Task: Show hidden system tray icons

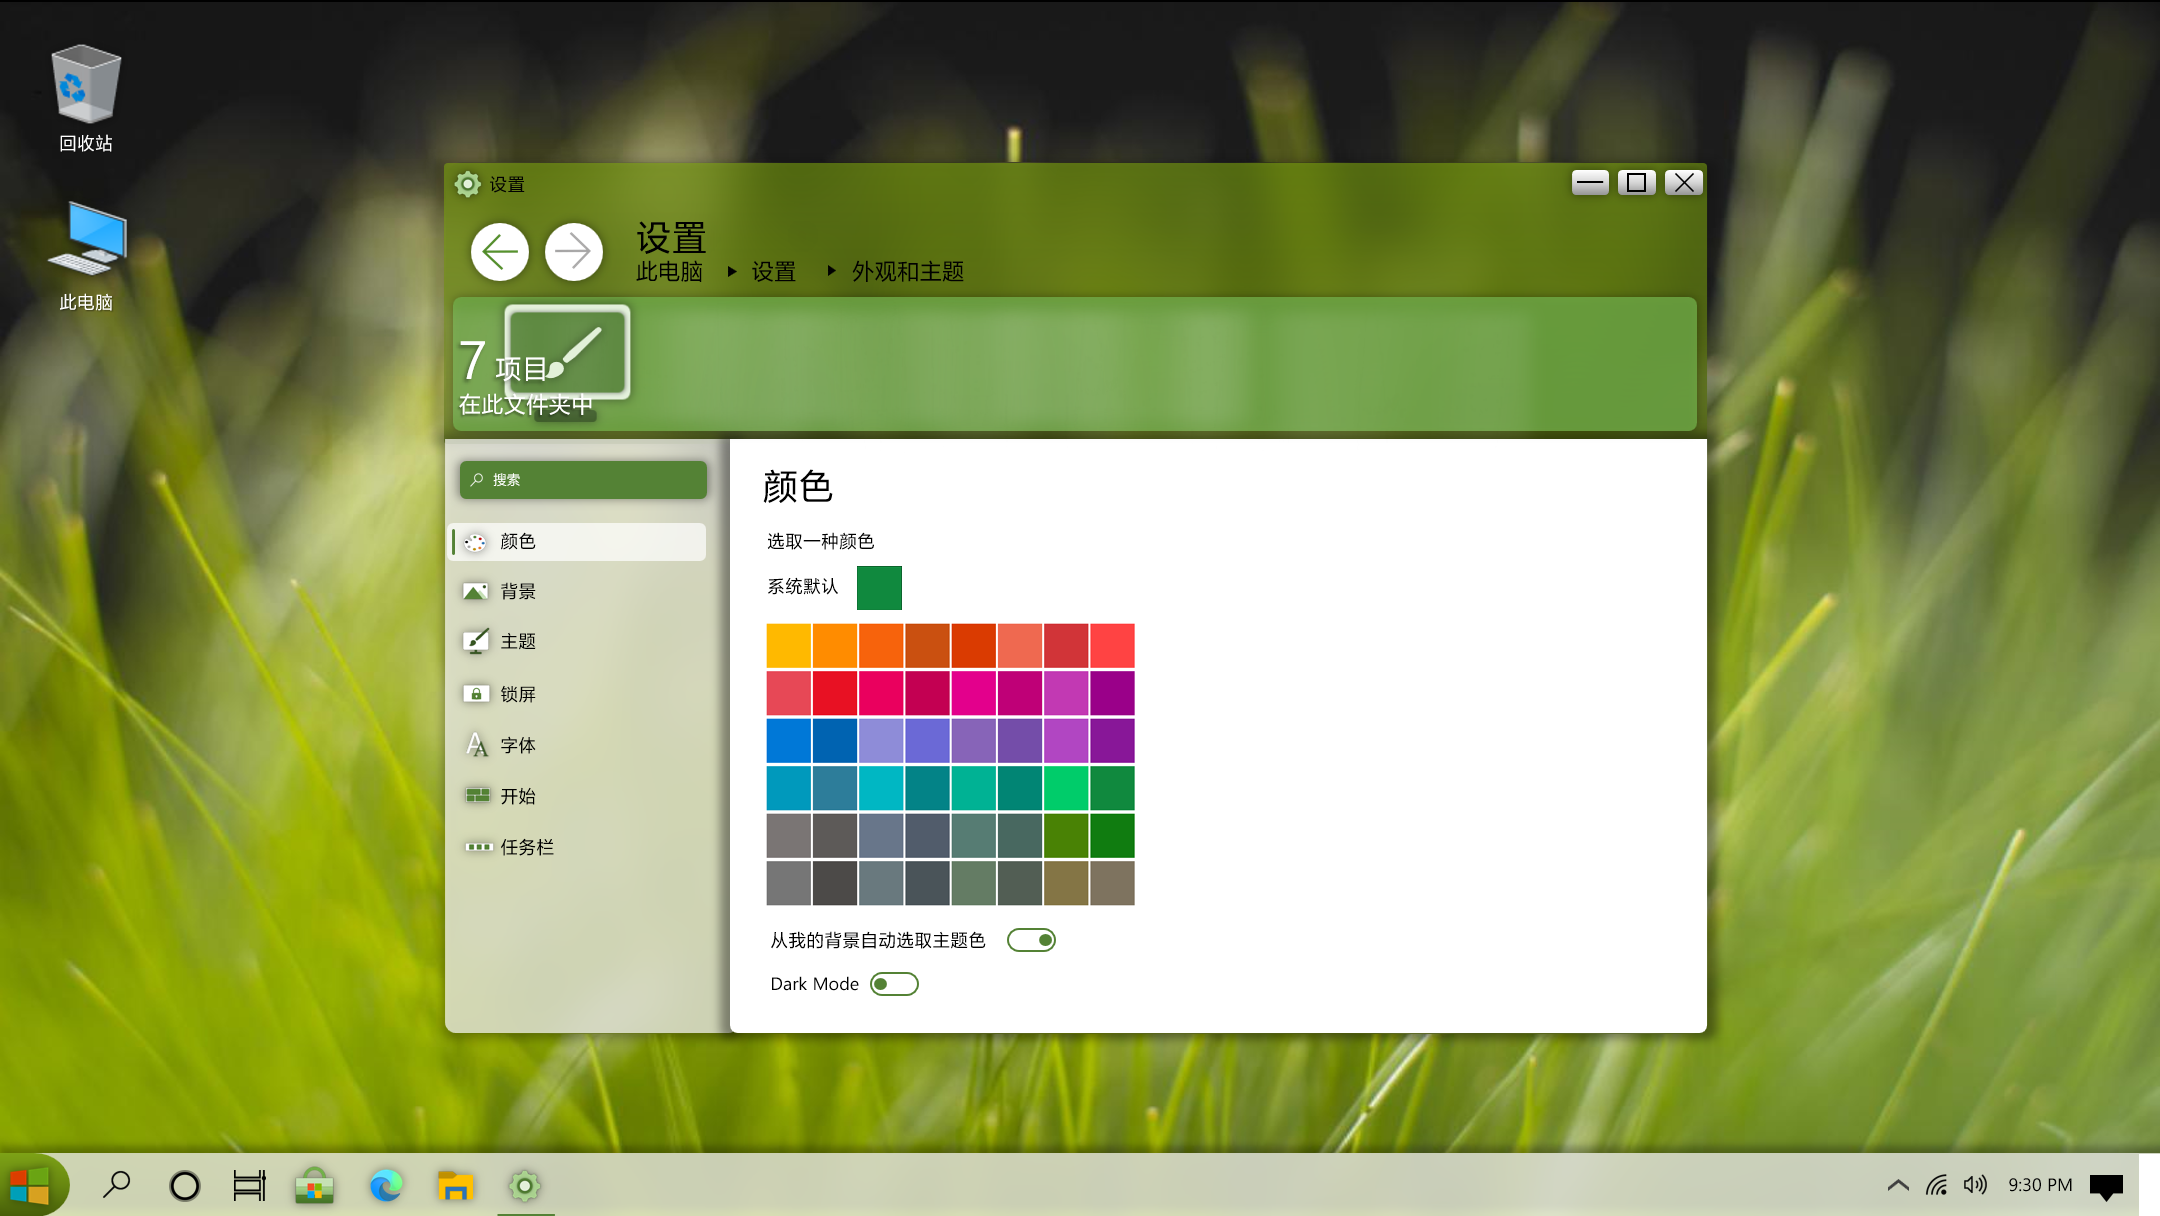Action: (1897, 1186)
